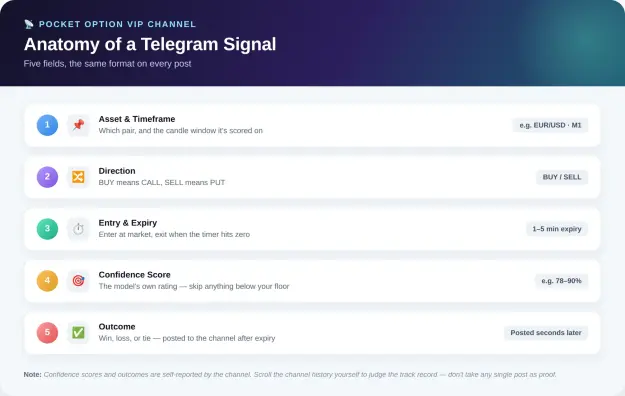The height and width of the screenshot is (396, 625).
Task: Select the orange number 4 circle
Action: click(47, 281)
